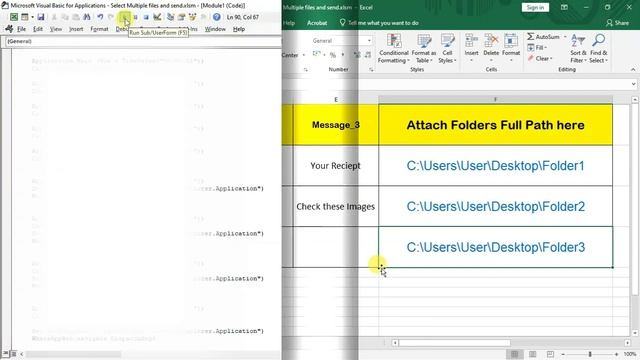Select the 'Check these Images' cell
Viewport: 640px width, 360px height.
tap(336, 207)
